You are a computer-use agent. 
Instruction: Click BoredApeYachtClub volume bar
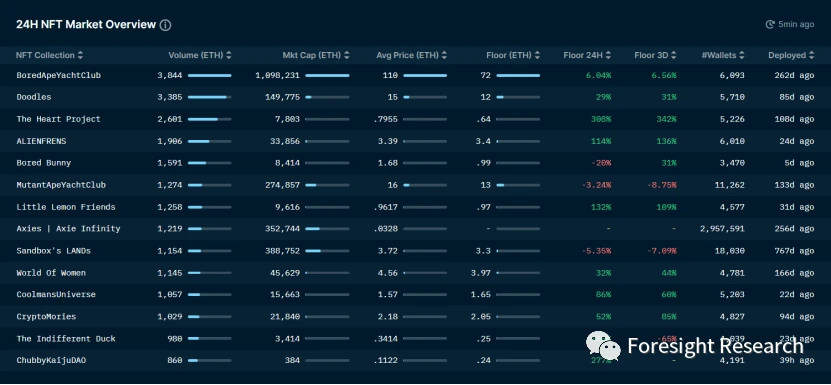209,75
